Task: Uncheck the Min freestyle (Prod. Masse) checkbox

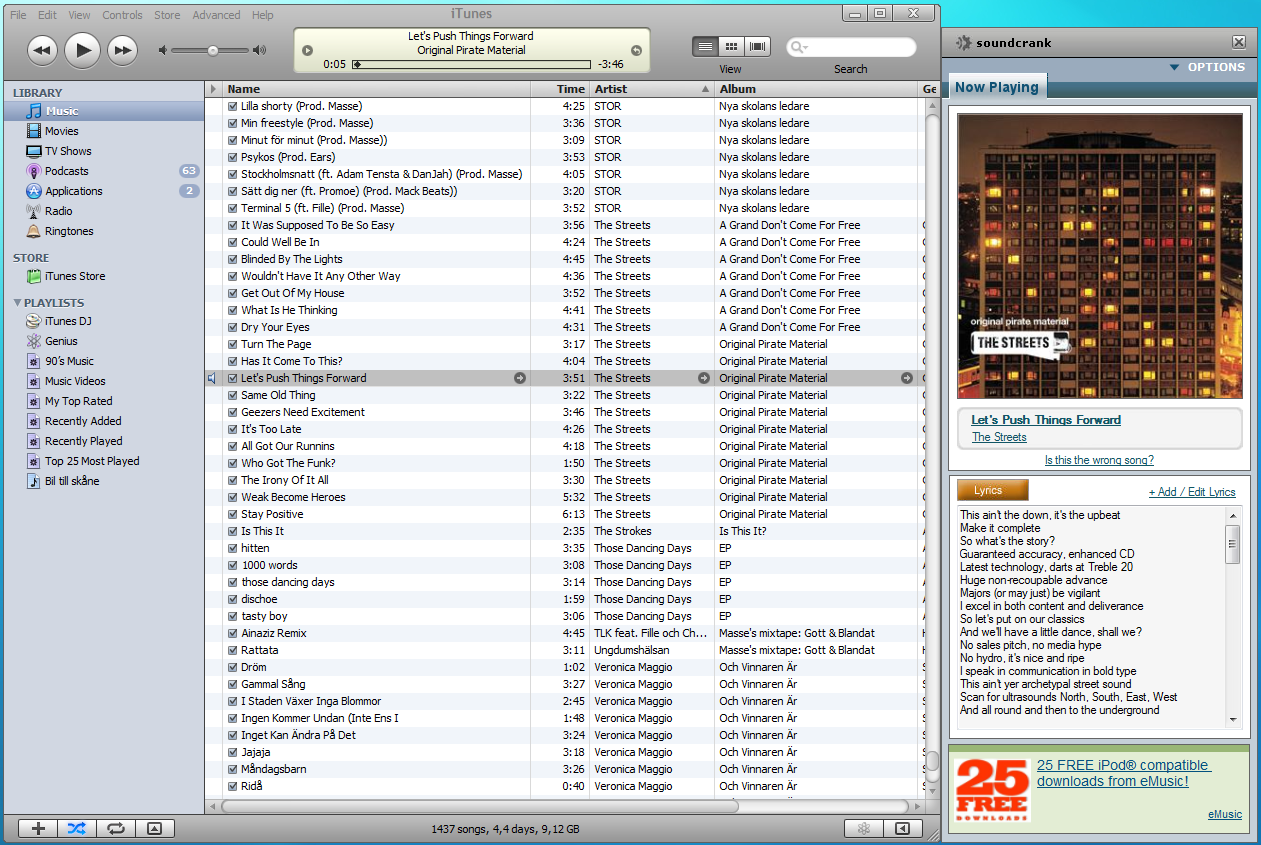Action: 233,123
